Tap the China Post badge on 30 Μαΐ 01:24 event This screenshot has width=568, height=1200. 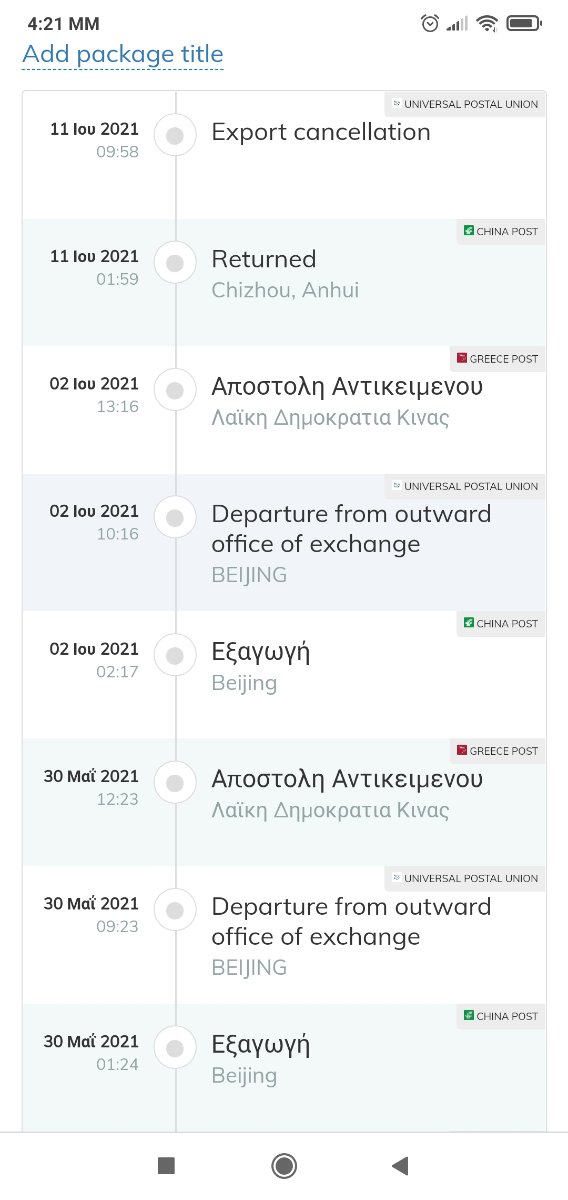coord(500,1016)
